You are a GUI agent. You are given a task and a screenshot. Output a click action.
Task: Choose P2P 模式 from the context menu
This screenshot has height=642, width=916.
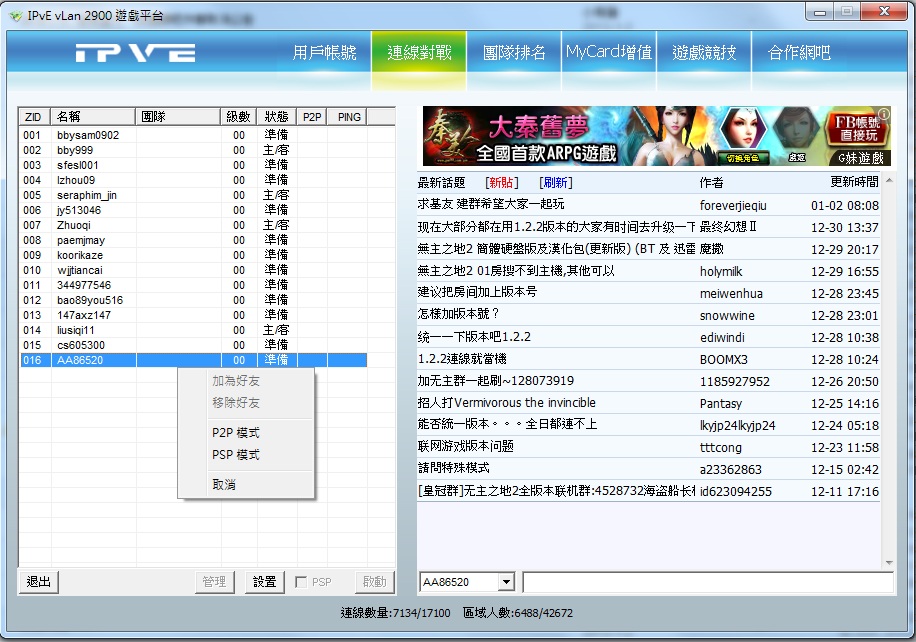(236, 433)
